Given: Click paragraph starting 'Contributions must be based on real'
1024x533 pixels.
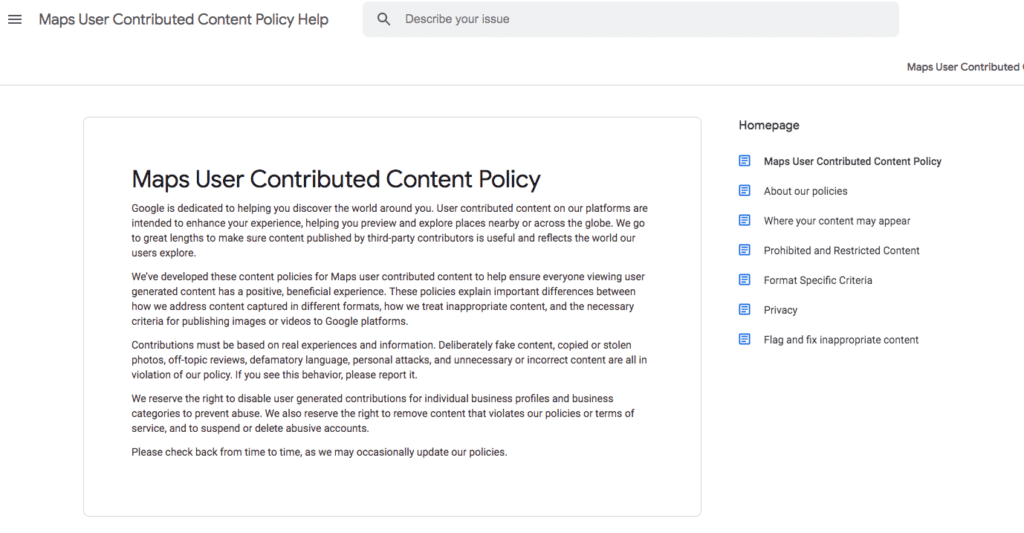Looking at the screenshot, I should click(389, 360).
